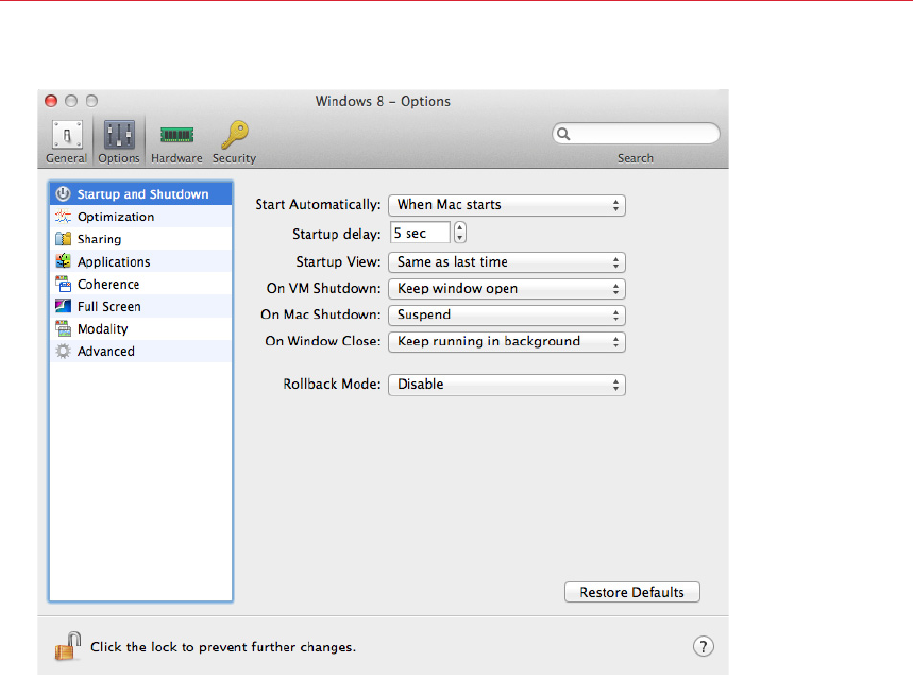The width and height of the screenshot is (913, 675).
Task: Select Full Screen label in the sidebar list
Action: [109, 306]
